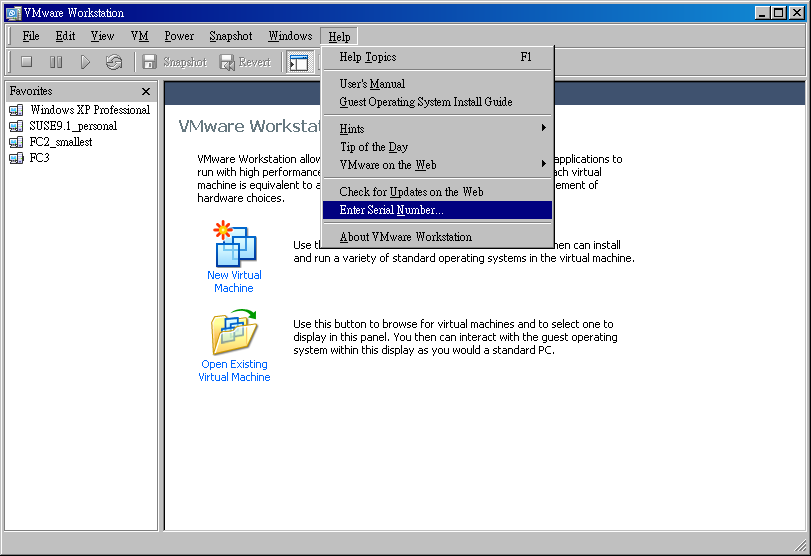Screen dimensions: 811x556
Task: Select Windows XP Professional in Favorites
Action: [89, 110]
